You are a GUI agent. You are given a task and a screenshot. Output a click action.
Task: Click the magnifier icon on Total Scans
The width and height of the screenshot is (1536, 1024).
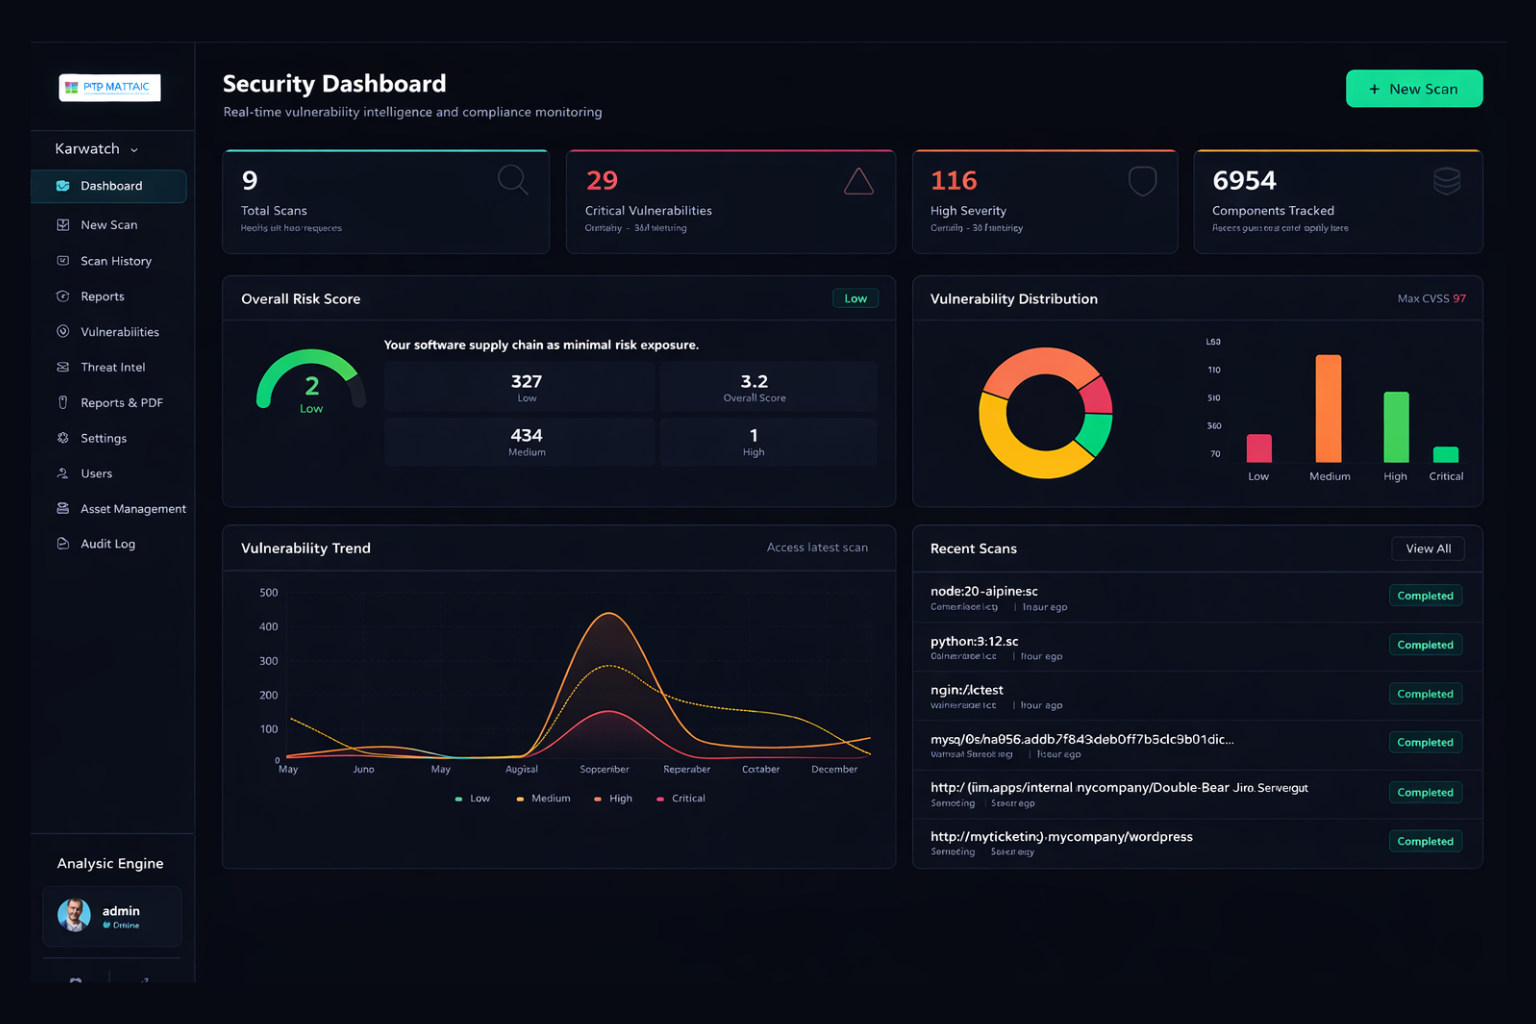[x=512, y=180]
